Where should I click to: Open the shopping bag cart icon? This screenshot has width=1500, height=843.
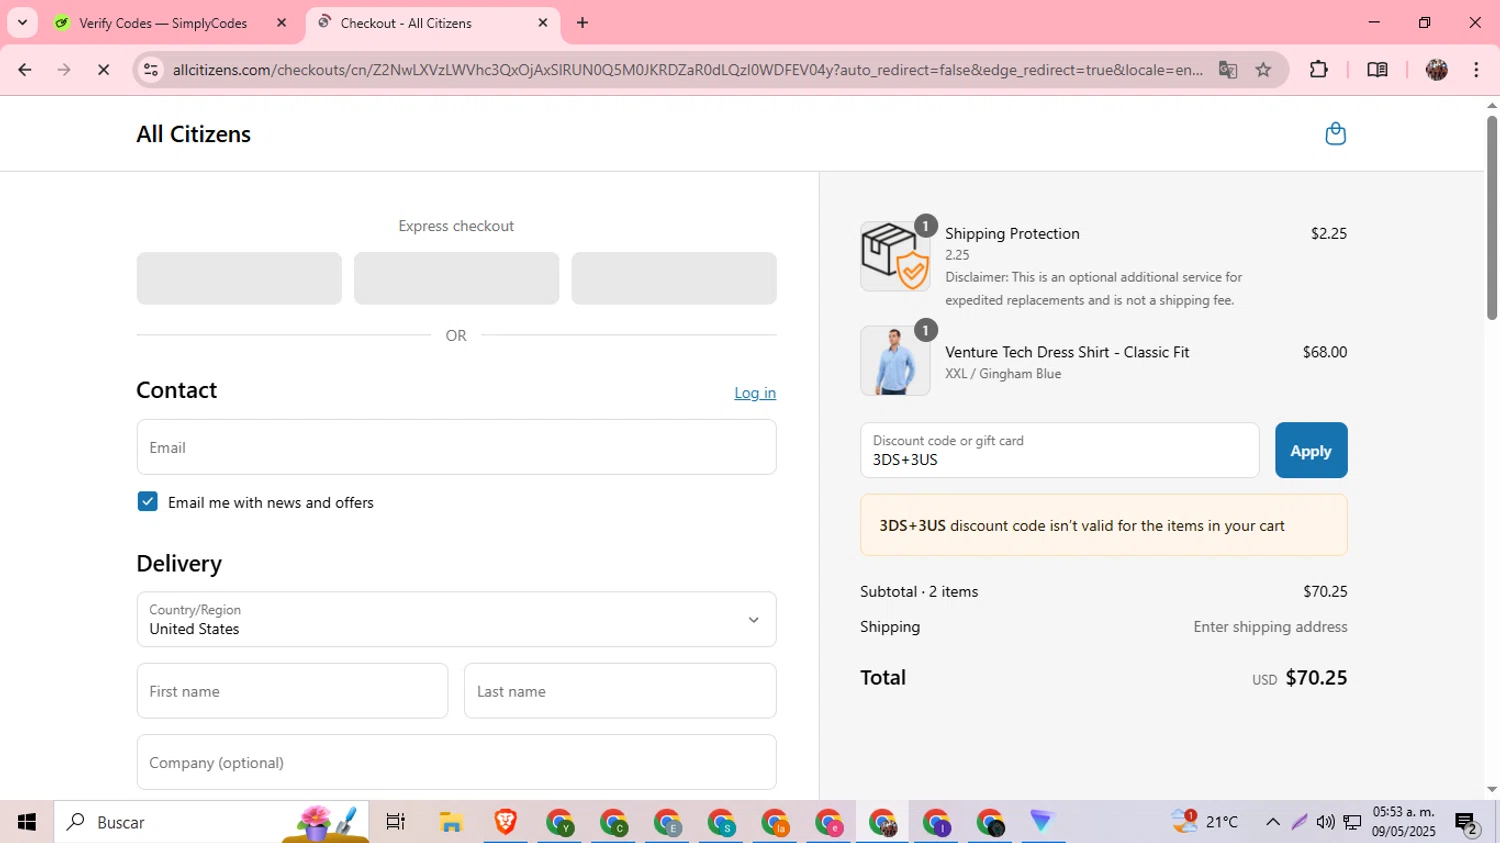click(x=1335, y=134)
